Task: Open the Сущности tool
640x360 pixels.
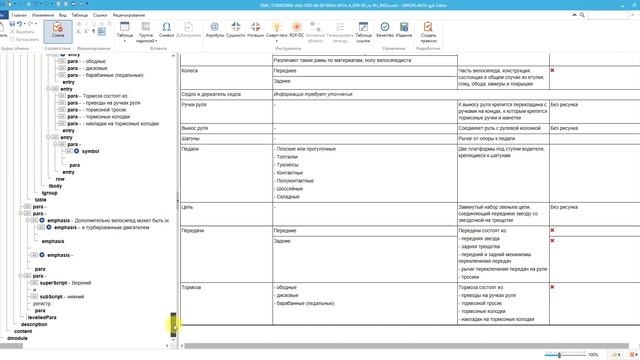Action: 236,30
